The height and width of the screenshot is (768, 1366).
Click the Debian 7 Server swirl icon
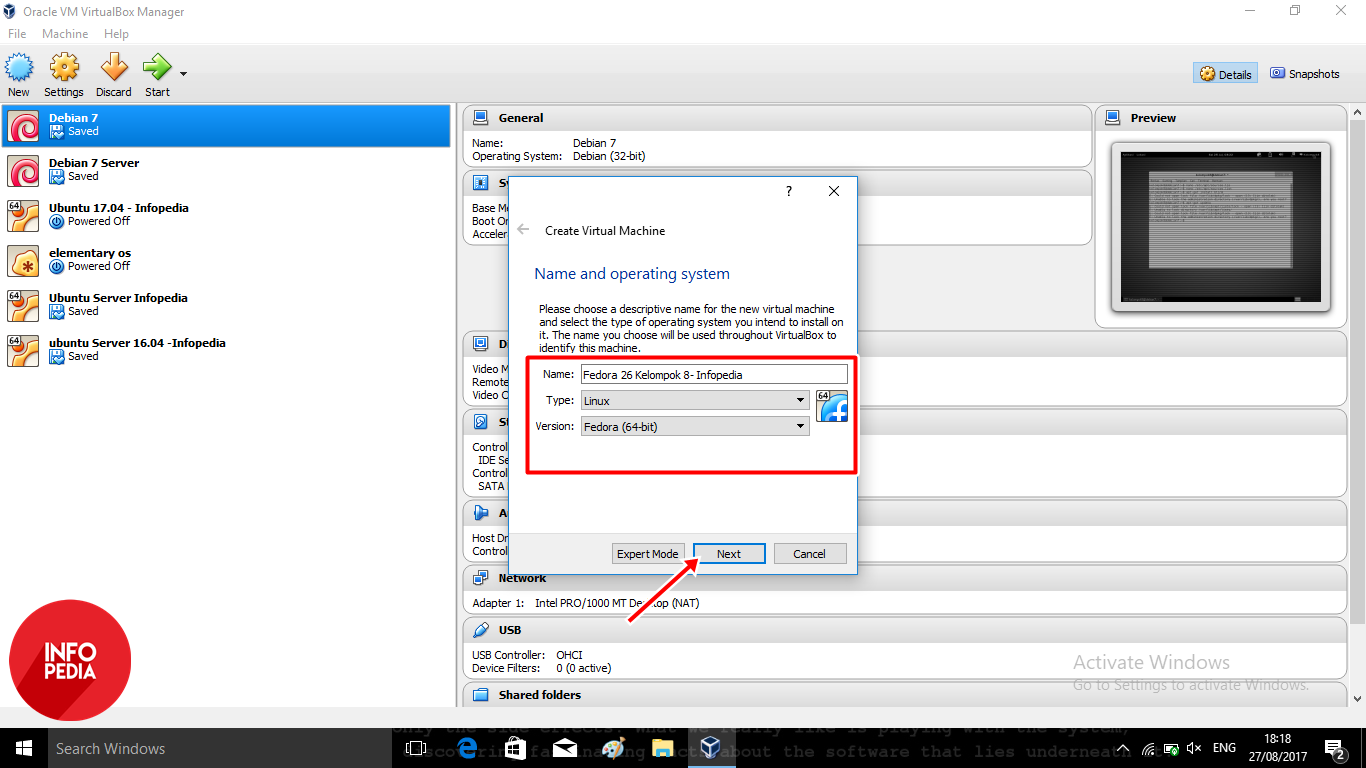[23, 171]
